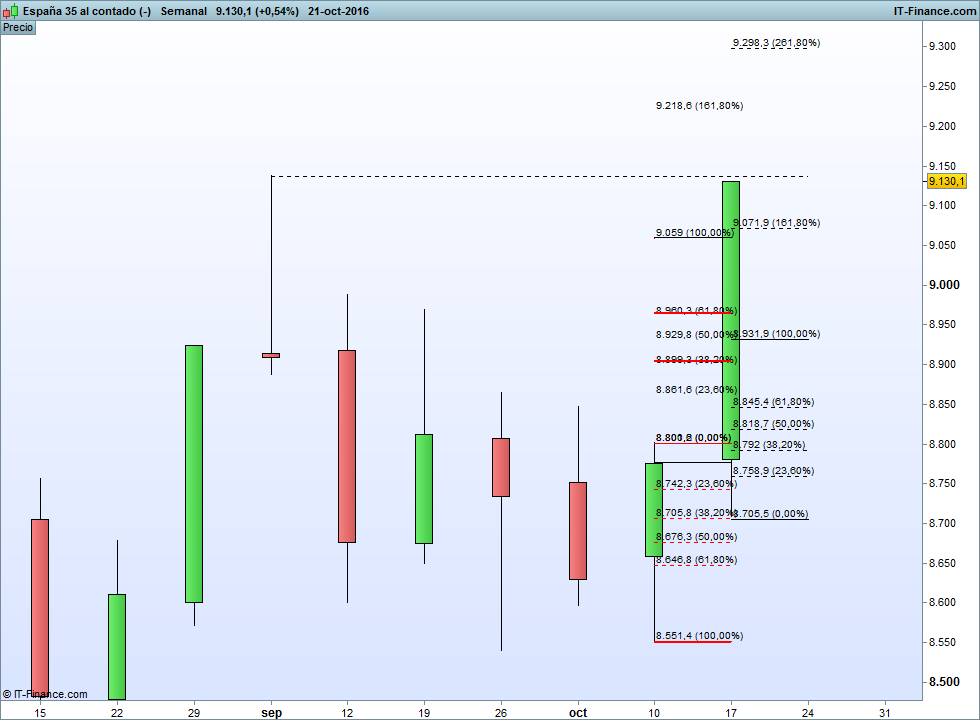Select the 8.646,8 (61,80%) Fibonacci level
The image size is (980, 720).
point(696,560)
